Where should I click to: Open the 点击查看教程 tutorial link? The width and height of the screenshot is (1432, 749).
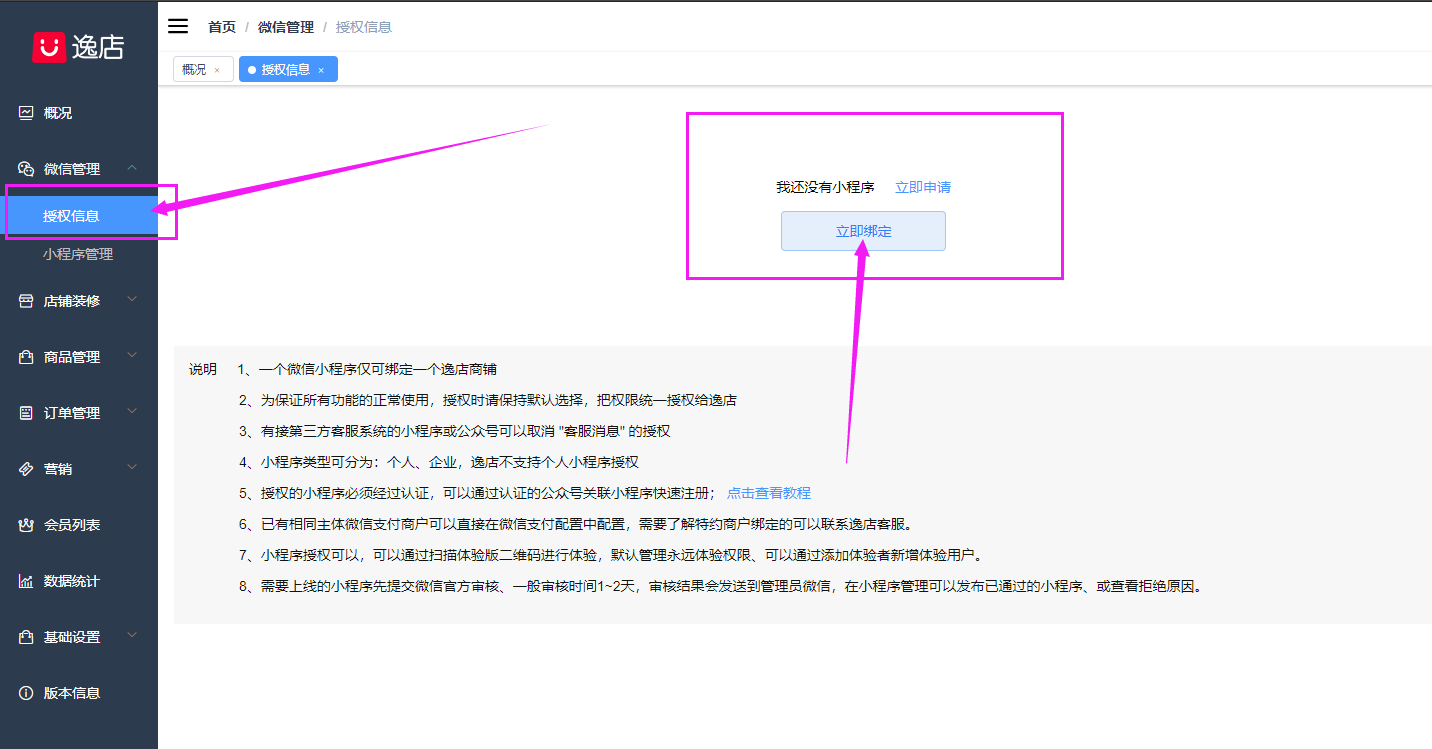click(x=769, y=493)
